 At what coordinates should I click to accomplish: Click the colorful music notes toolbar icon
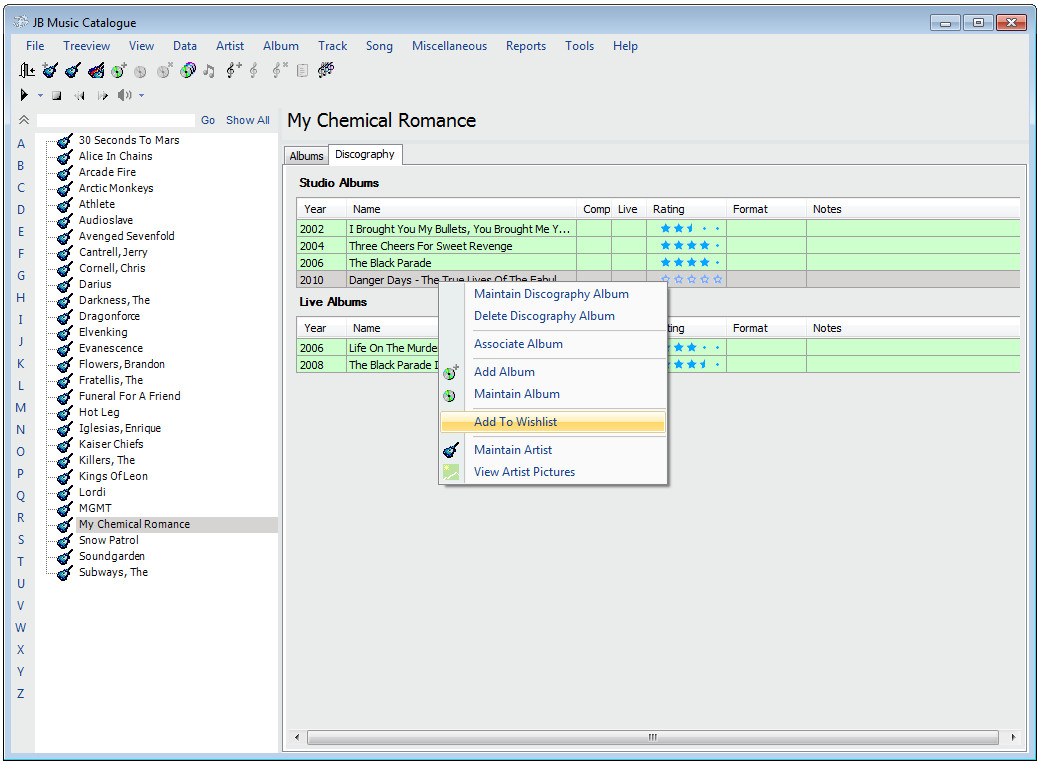tap(326, 70)
